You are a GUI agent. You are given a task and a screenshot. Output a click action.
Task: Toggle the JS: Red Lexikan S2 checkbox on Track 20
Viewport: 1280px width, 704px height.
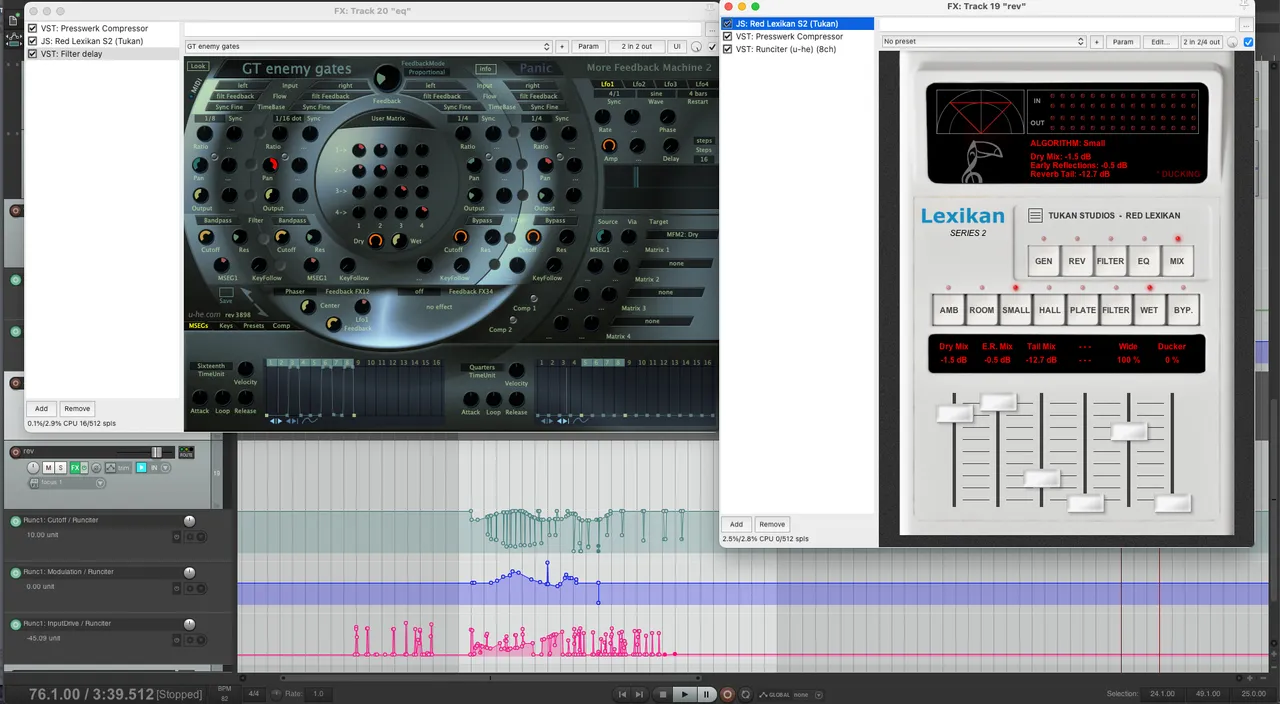pos(32,41)
